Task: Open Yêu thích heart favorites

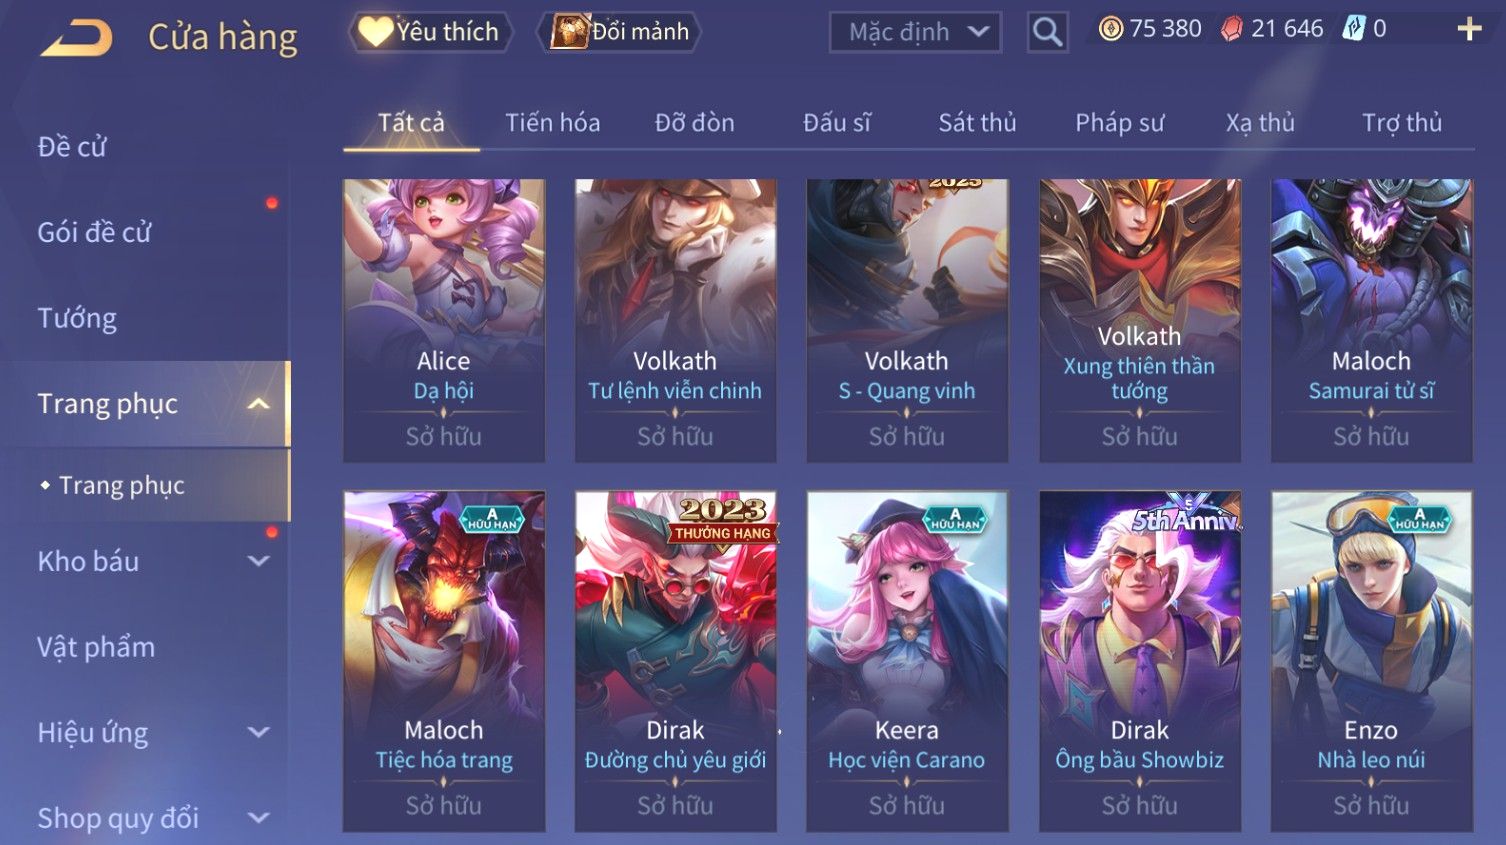Action: pyautogui.click(x=430, y=32)
